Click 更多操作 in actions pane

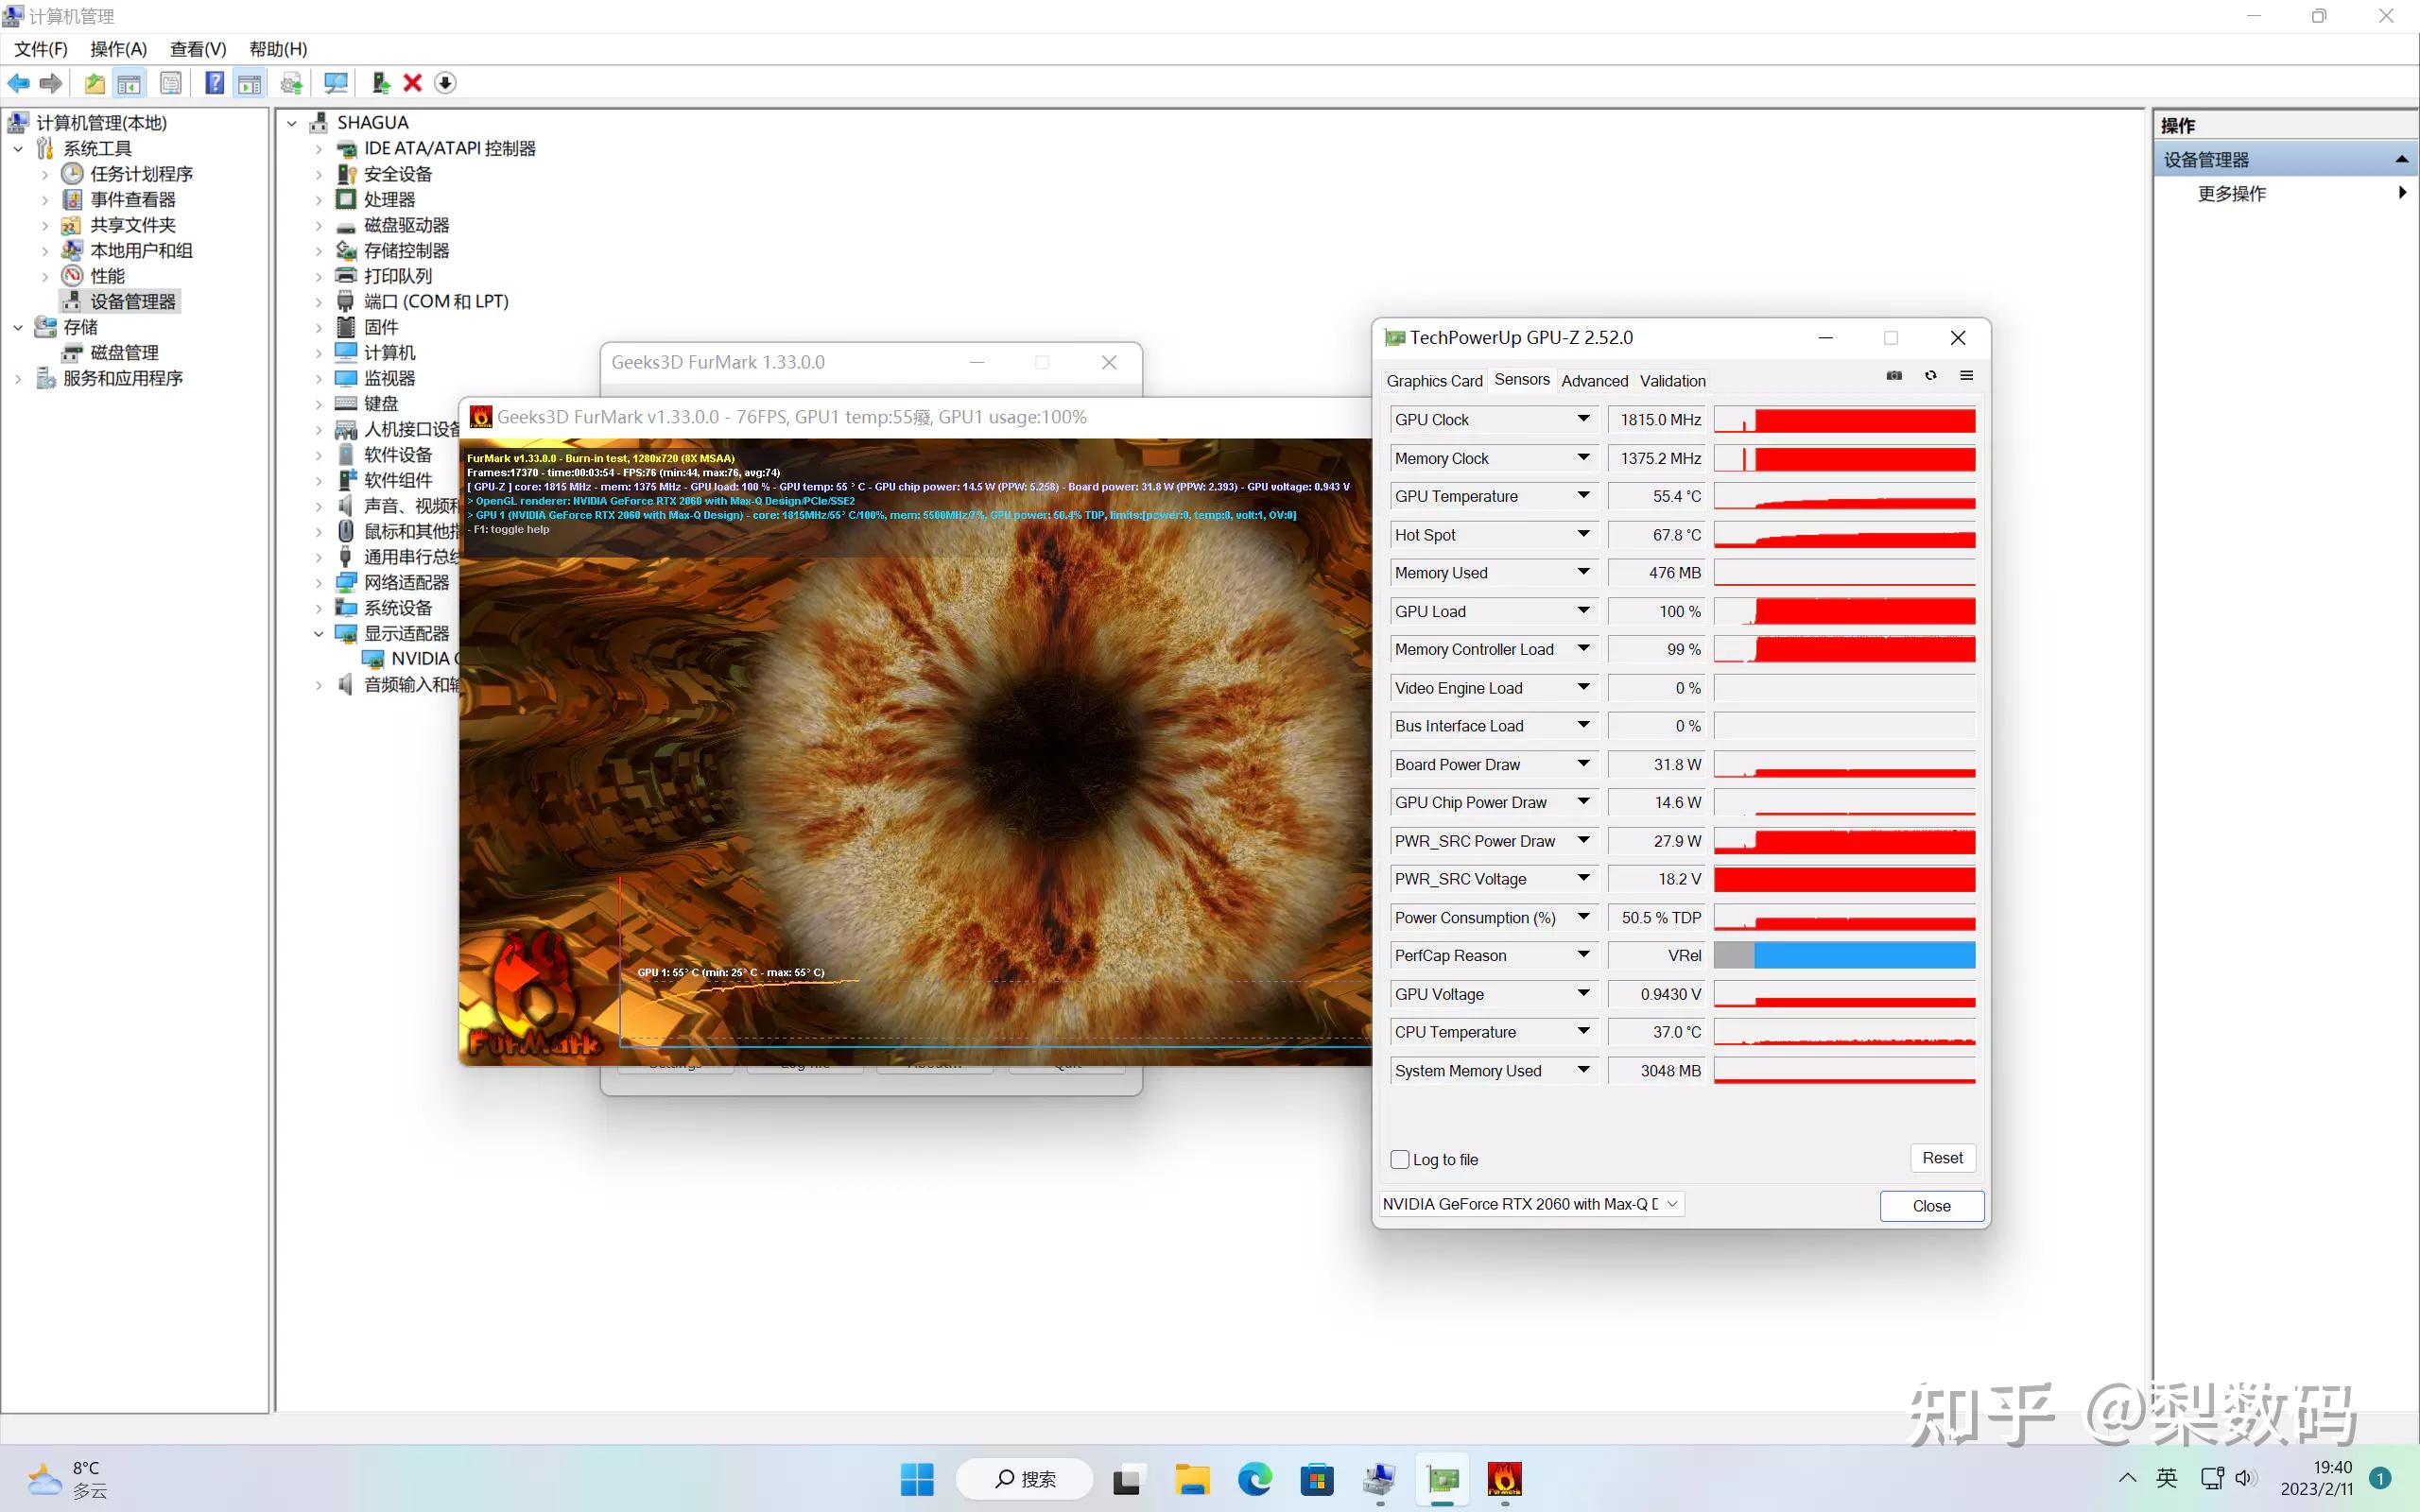pyautogui.click(x=2231, y=194)
